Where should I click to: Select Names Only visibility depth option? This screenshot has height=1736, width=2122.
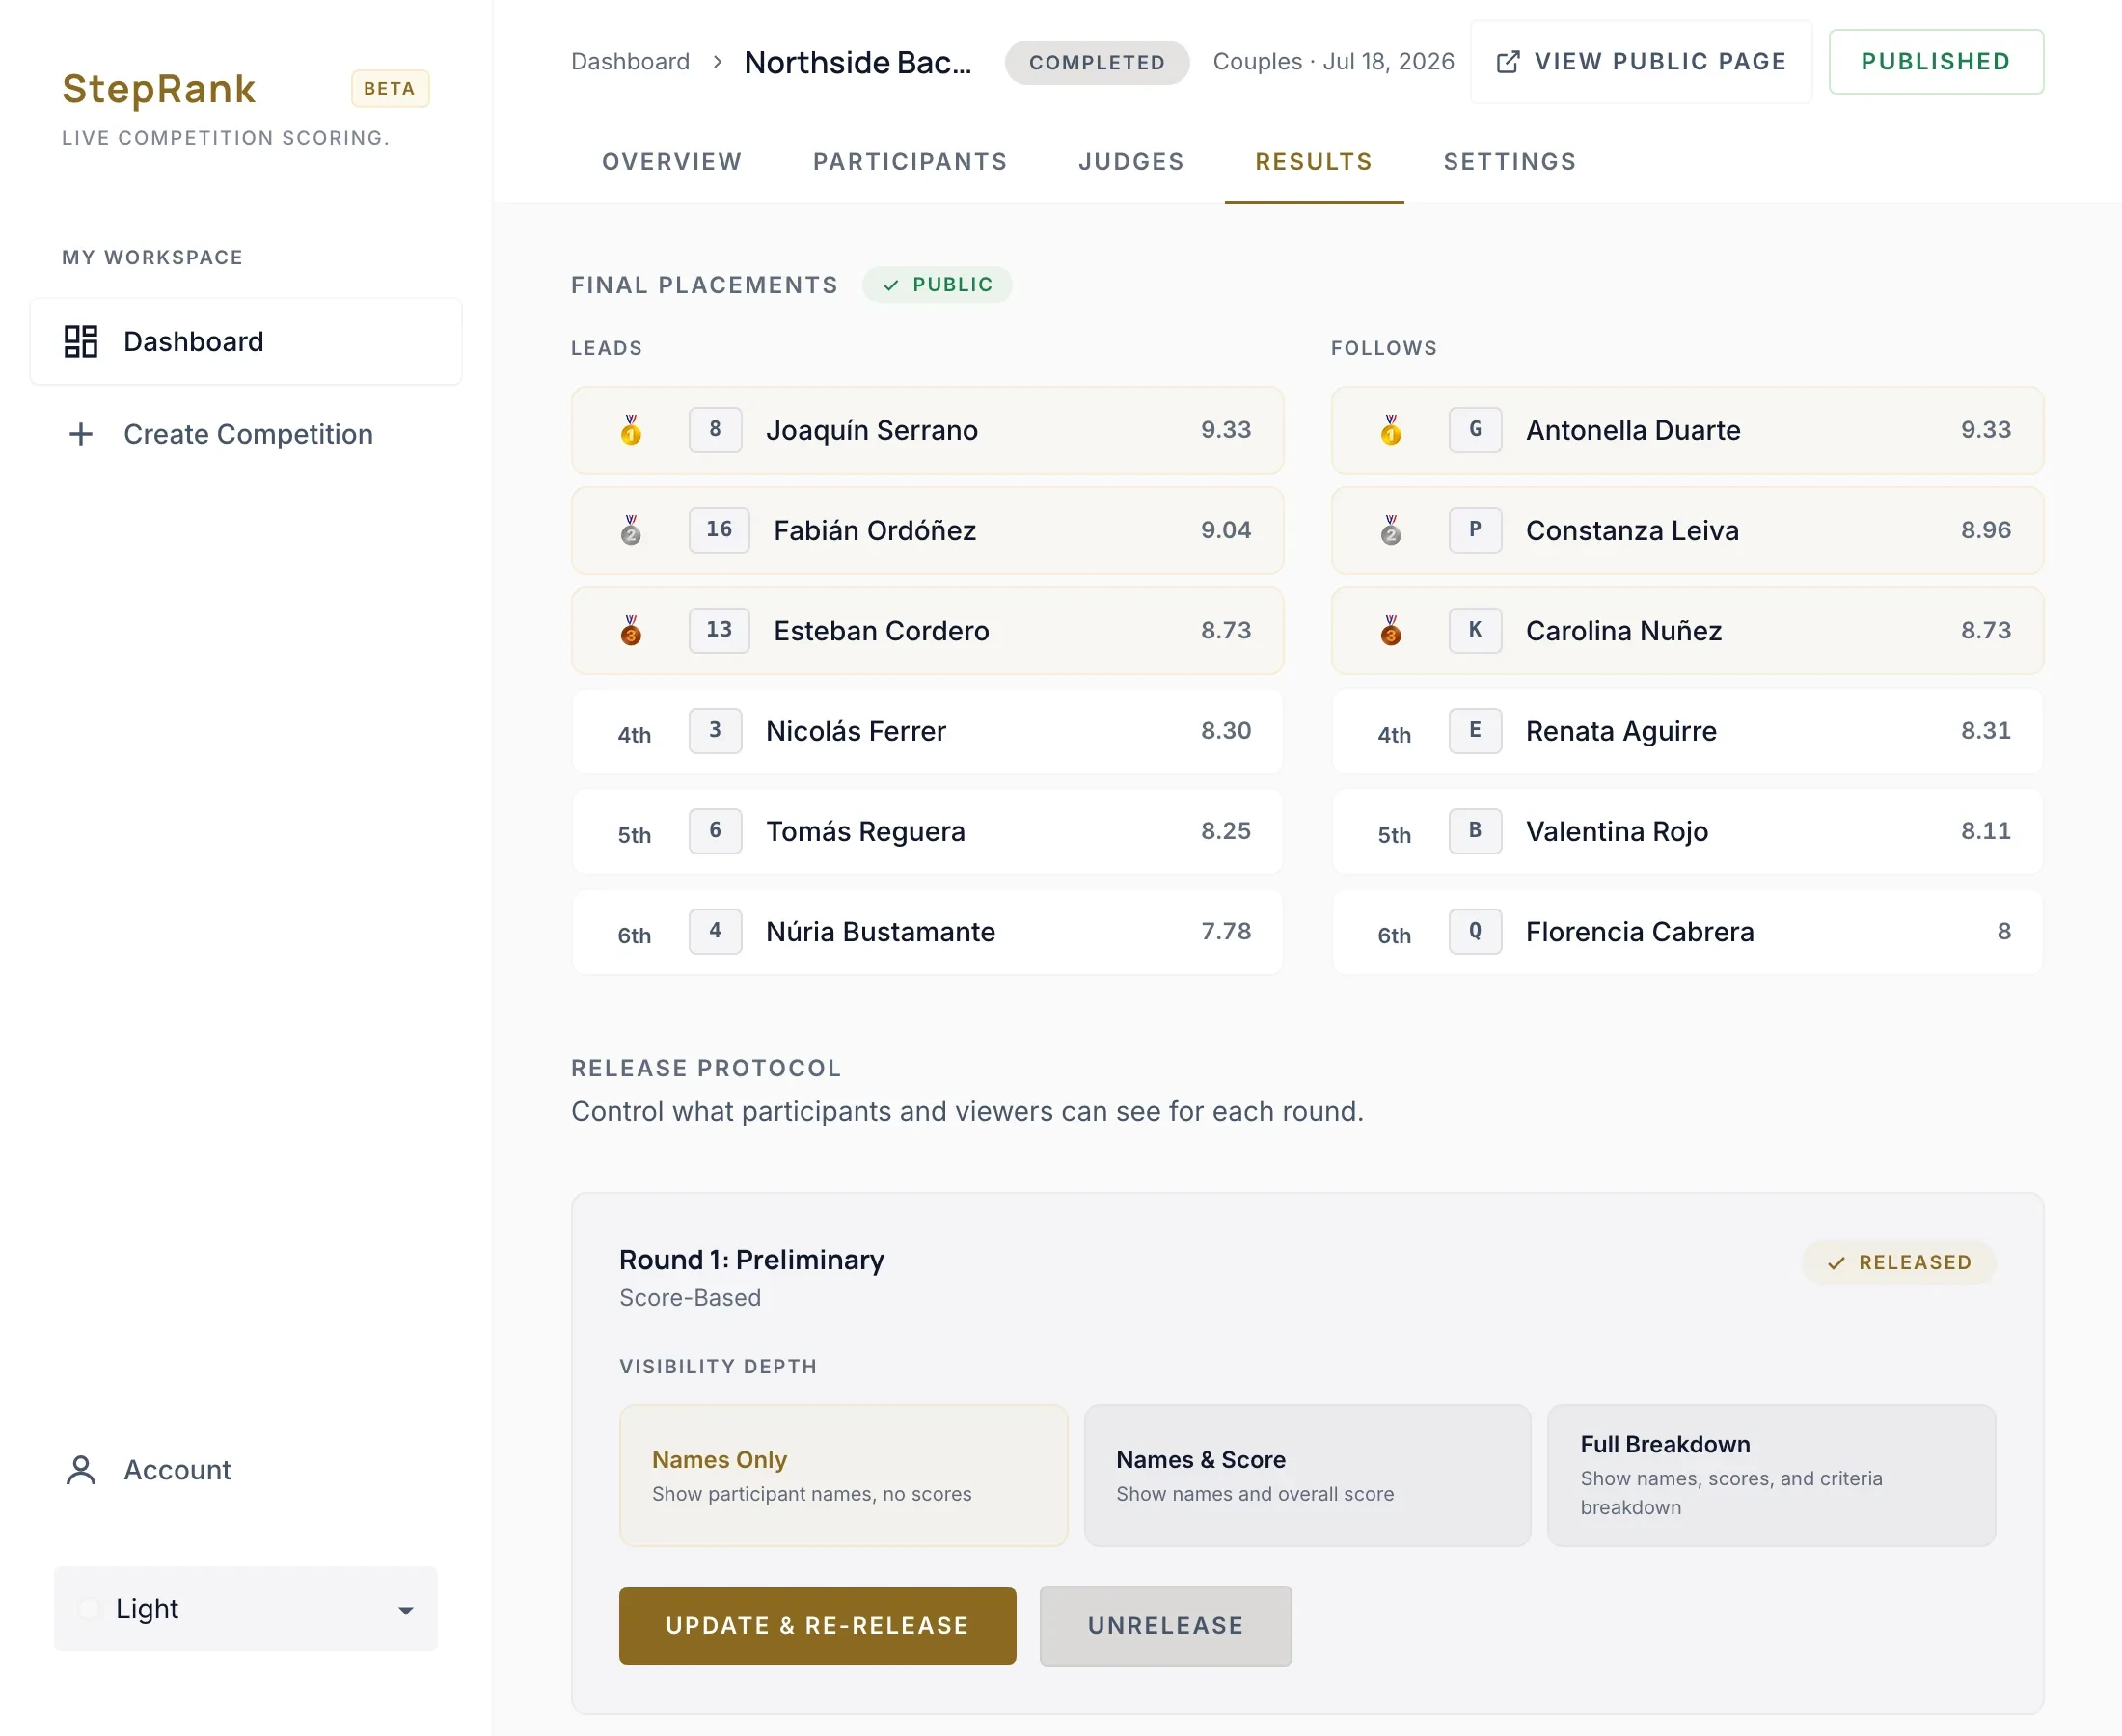(x=843, y=1475)
